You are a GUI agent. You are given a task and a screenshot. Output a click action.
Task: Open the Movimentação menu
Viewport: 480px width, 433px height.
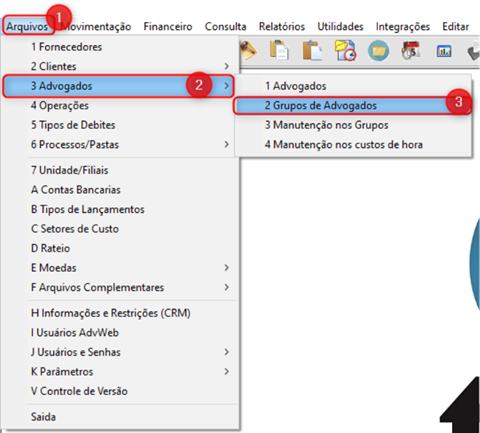click(97, 26)
